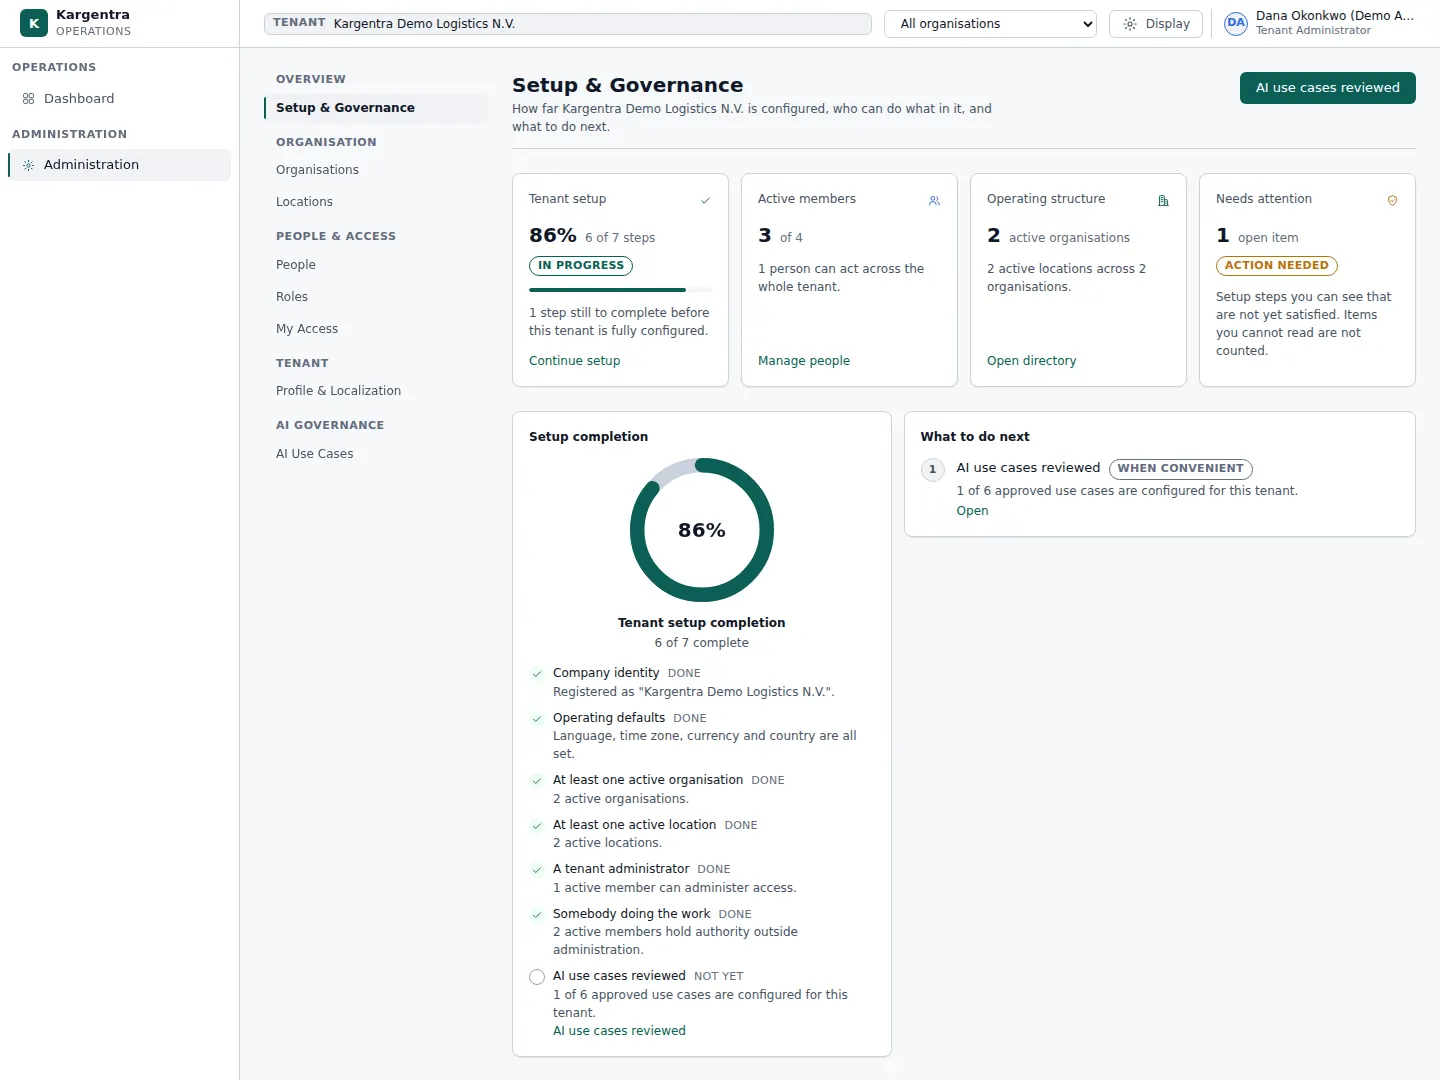Click AI use cases reviewed link in checklist

[x=619, y=1031]
